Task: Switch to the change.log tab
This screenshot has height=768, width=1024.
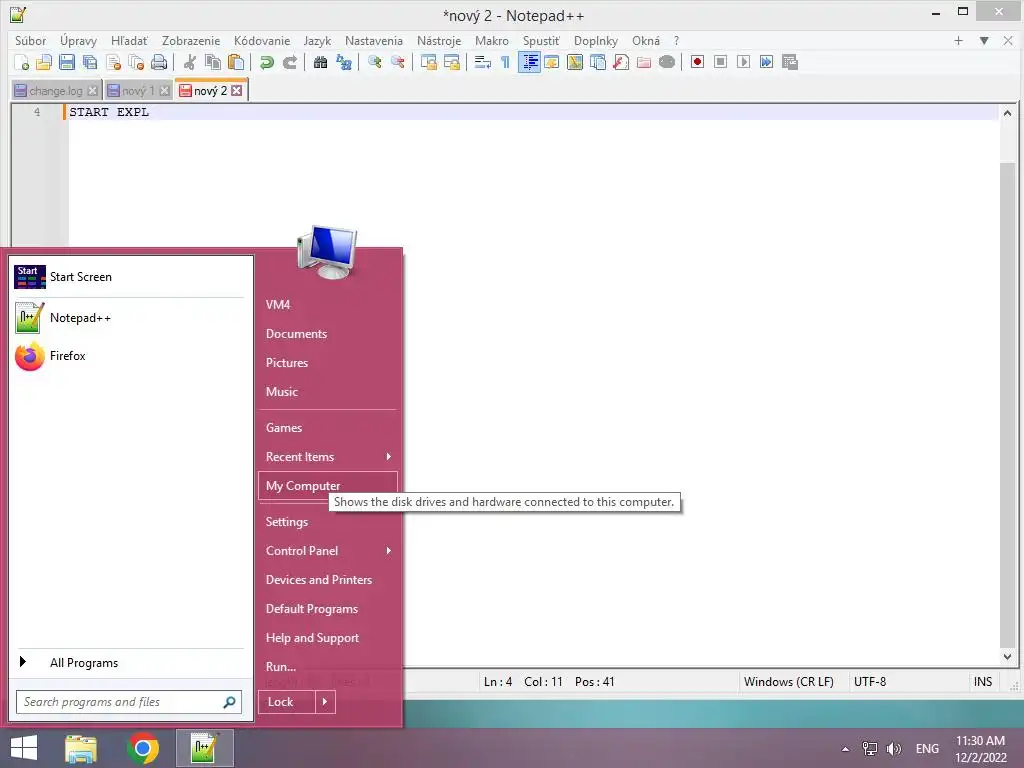Action: coord(56,91)
